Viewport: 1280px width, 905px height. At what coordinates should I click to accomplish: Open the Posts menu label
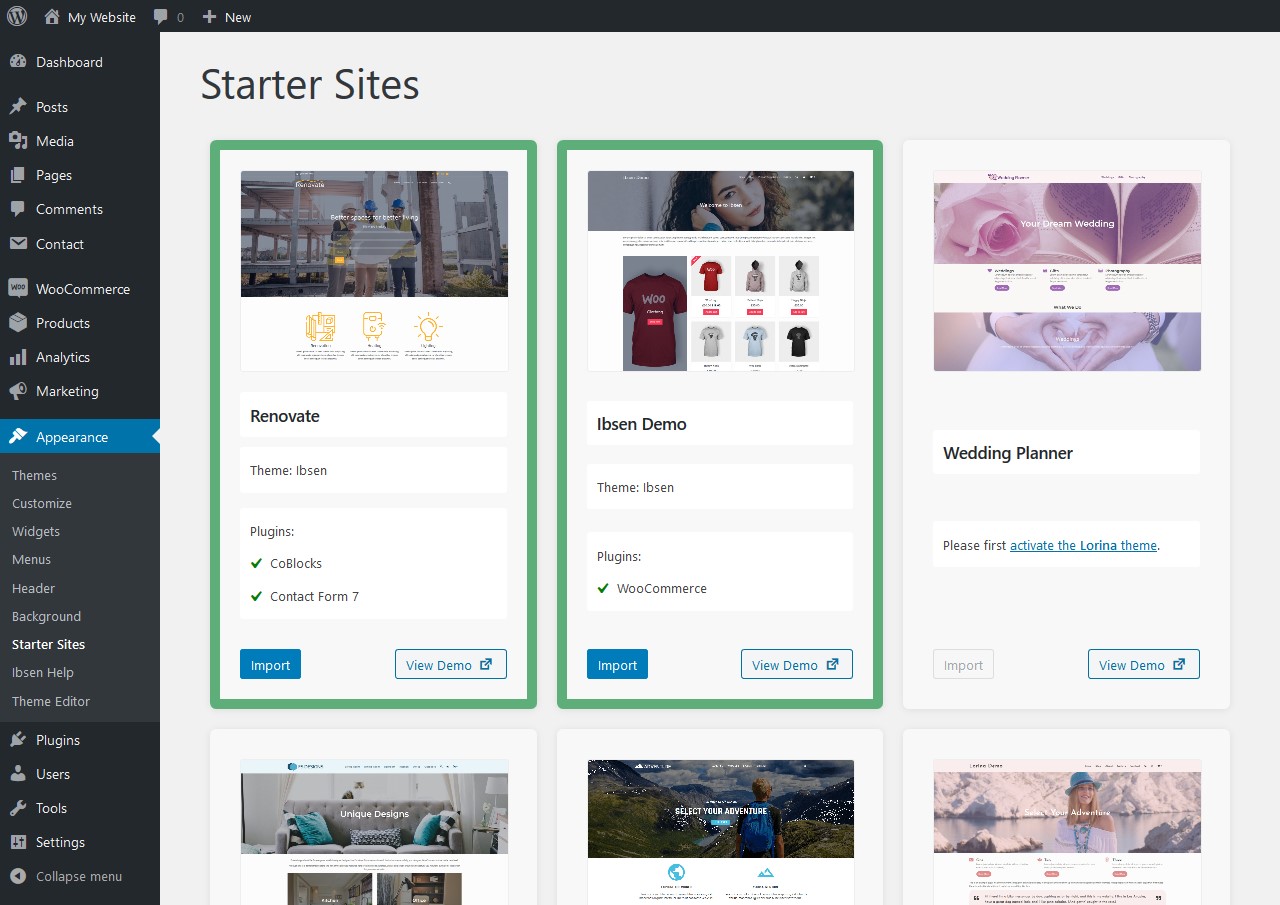[x=52, y=107]
